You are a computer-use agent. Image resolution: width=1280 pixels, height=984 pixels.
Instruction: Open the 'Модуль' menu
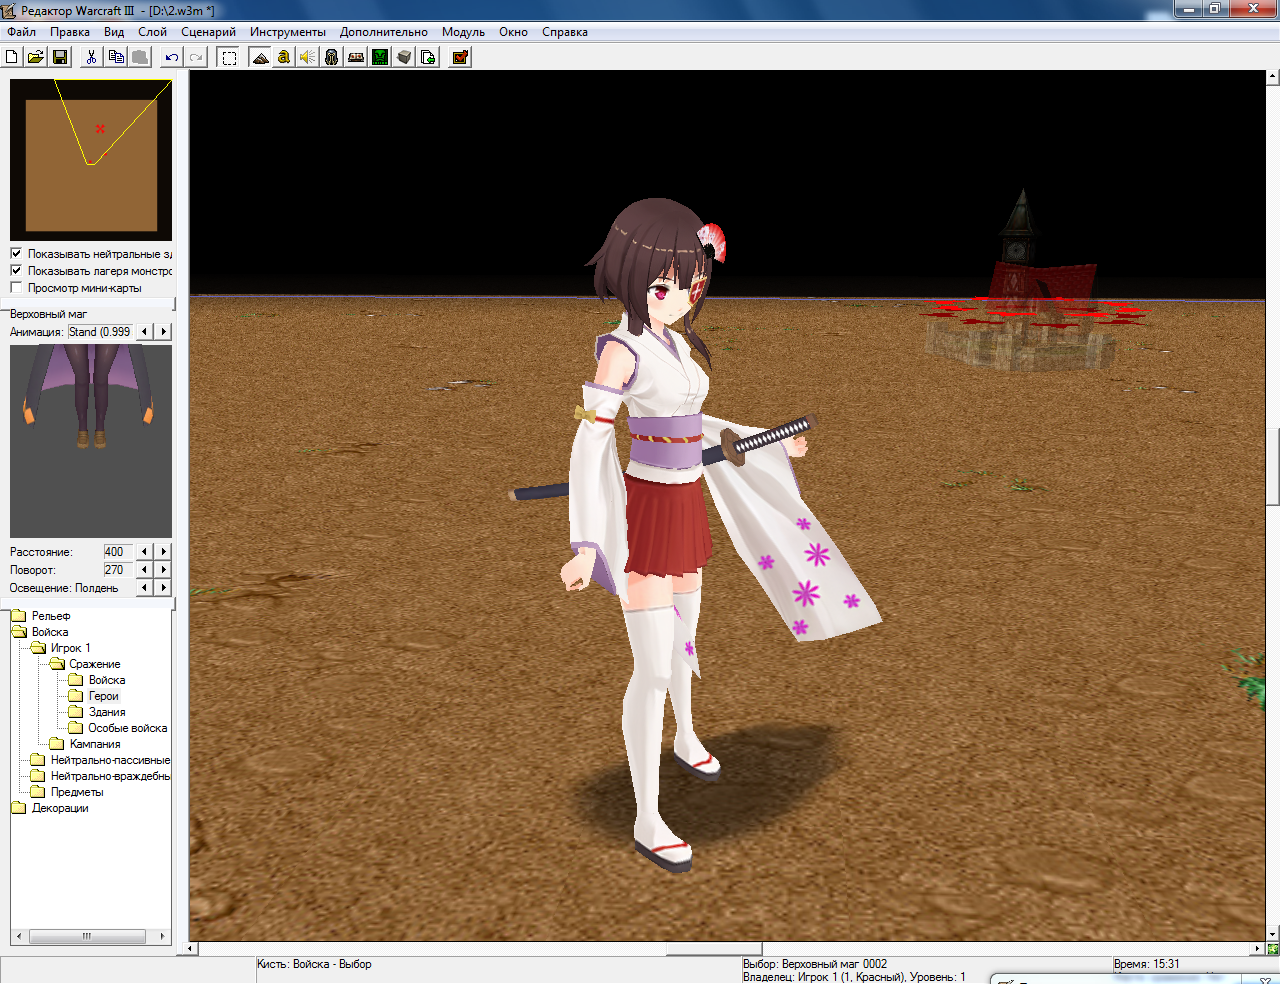463,32
